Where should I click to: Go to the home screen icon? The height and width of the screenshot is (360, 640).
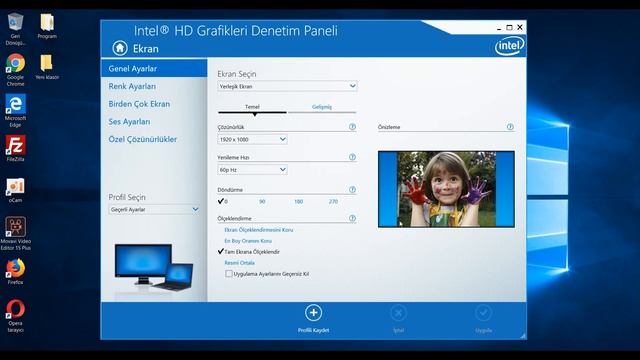pyautogui.click(x=120, y=48)
